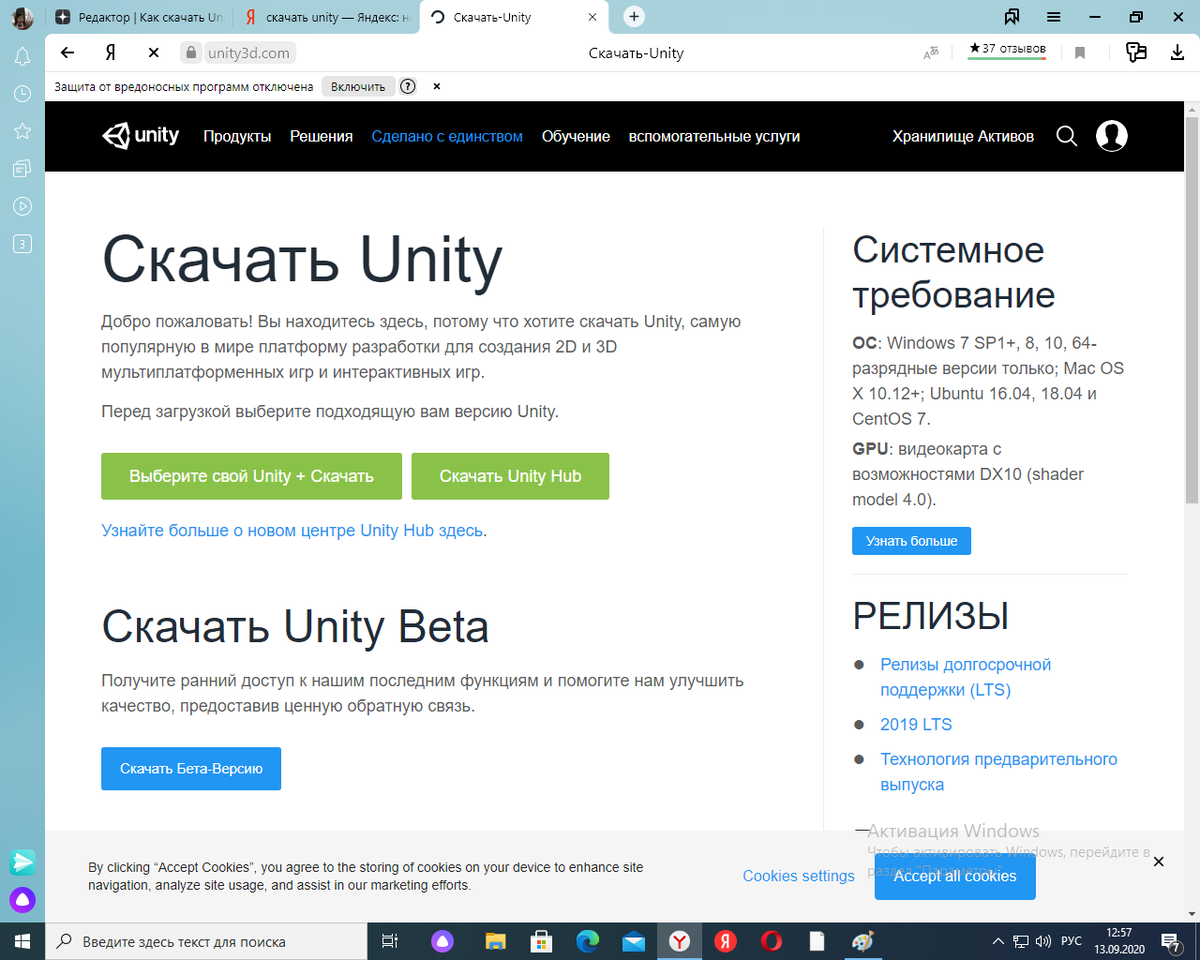Image resolution: width=1200 pixels, height=960 pixels.
Task: Click the Unity logo in header
Action: click(140, 136)
